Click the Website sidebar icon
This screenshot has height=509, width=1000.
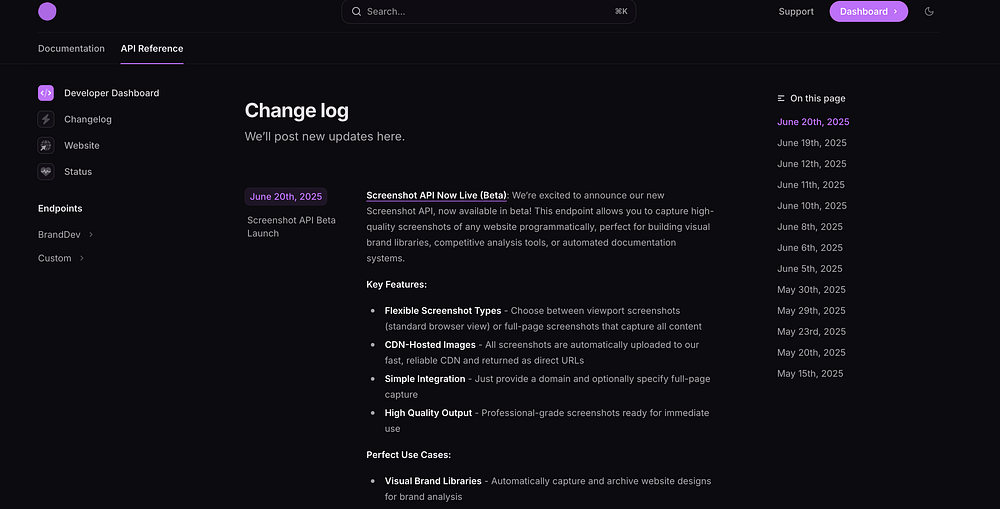(x=46, y=145)
